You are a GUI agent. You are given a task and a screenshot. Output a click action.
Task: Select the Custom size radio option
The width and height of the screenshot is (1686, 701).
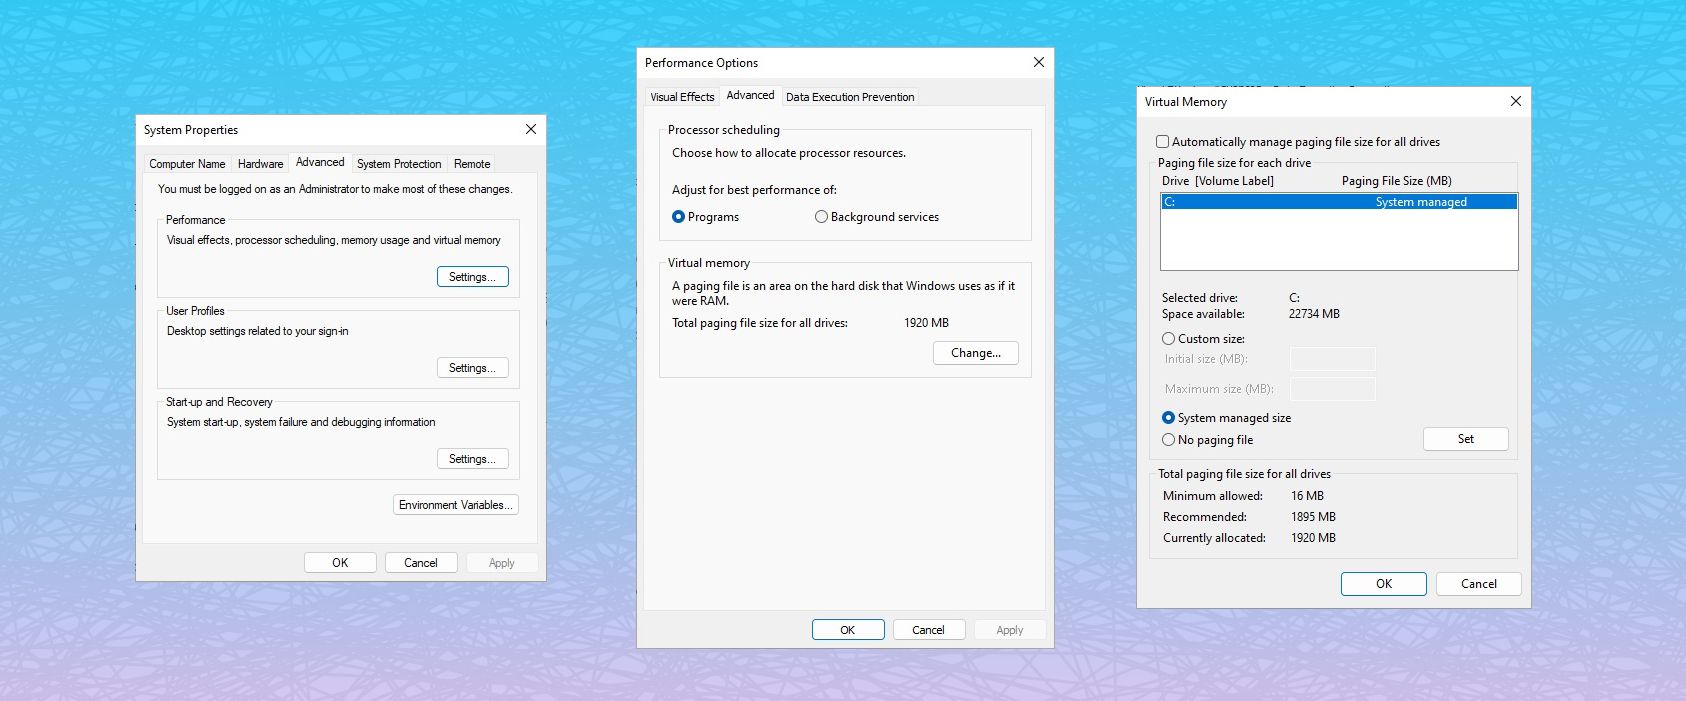(1169, 339)
